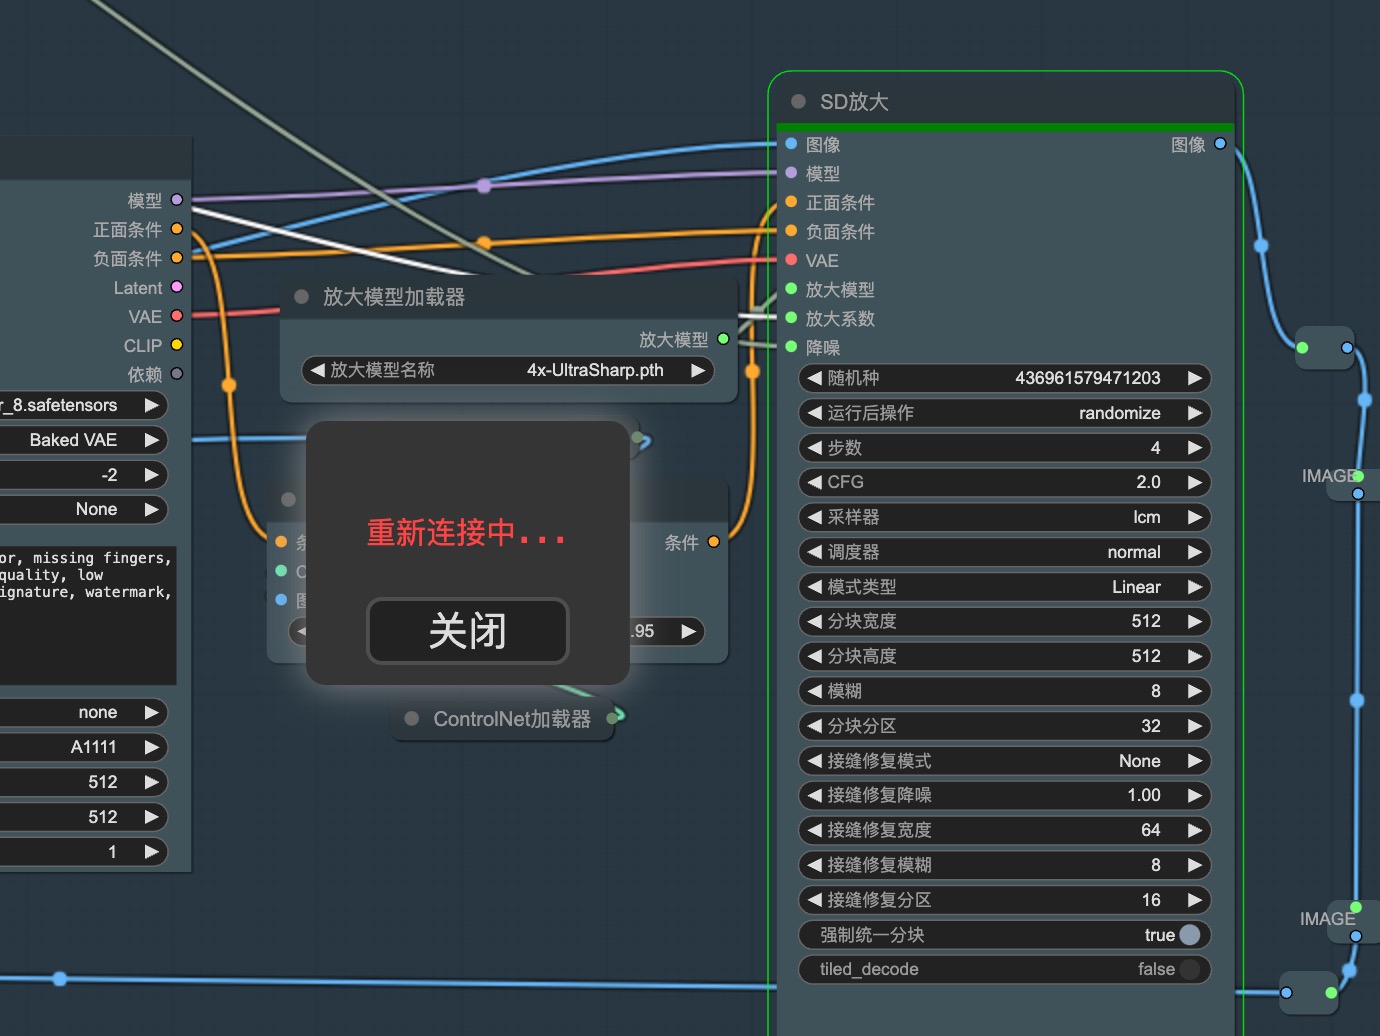Click the 随机种 seed value field
Viewport: 1380px width, 1036px height.
tap(1004, 378)
